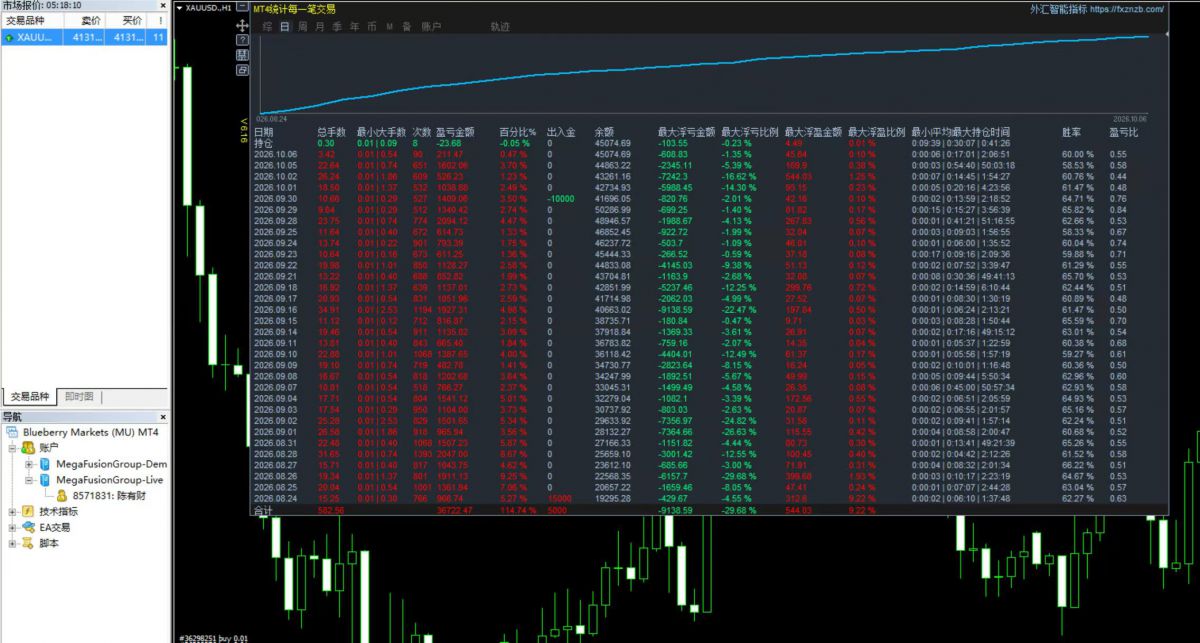
Task: Minimize the MT4 statistics panel
Action: tap(242, 8)
